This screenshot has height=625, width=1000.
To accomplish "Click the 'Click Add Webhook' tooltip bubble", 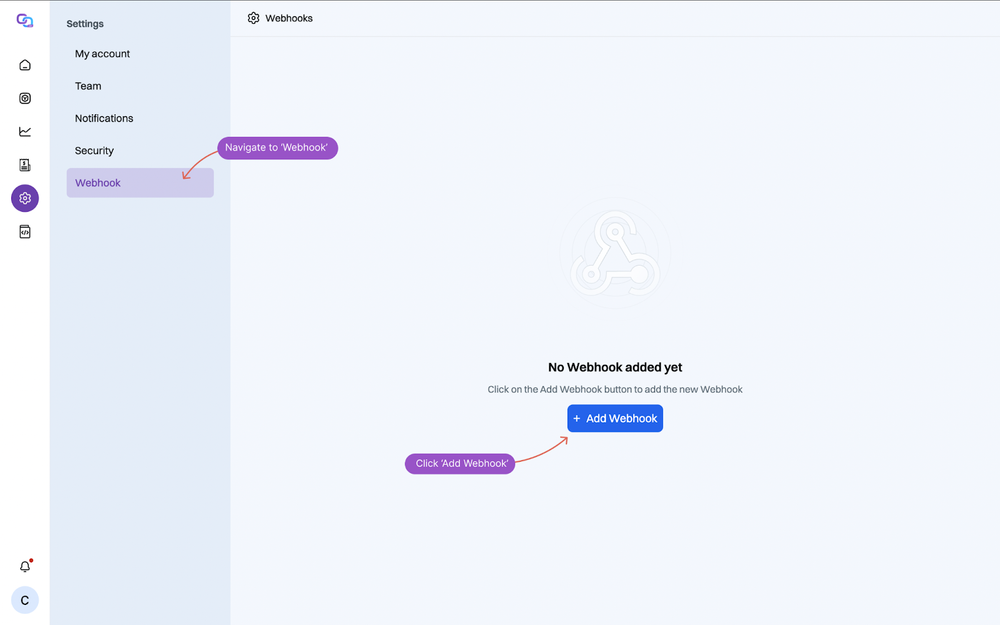I will coord(460,464).
